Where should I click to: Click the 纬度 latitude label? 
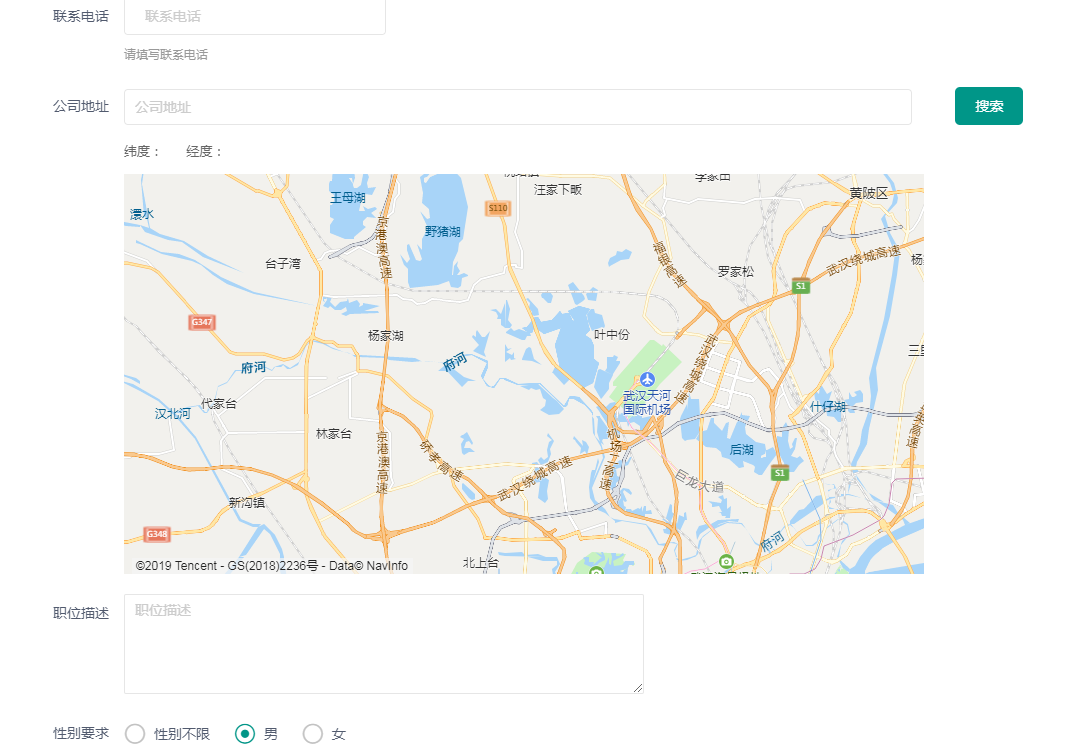point(141,151)
